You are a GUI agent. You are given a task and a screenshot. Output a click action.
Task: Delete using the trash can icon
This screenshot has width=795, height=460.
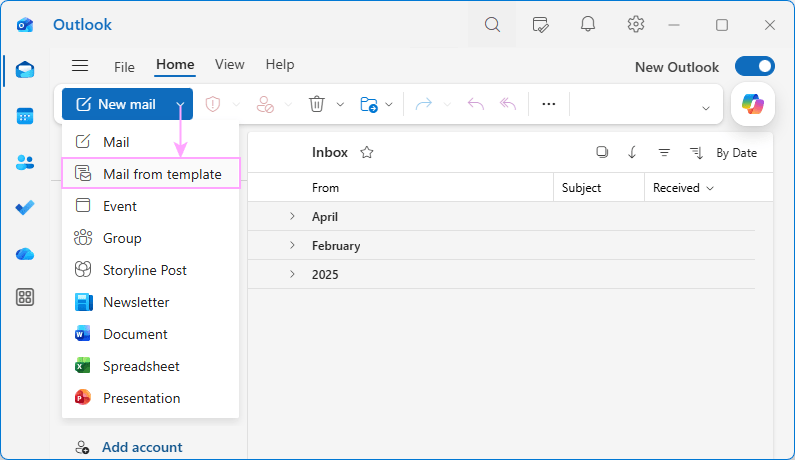317,104
